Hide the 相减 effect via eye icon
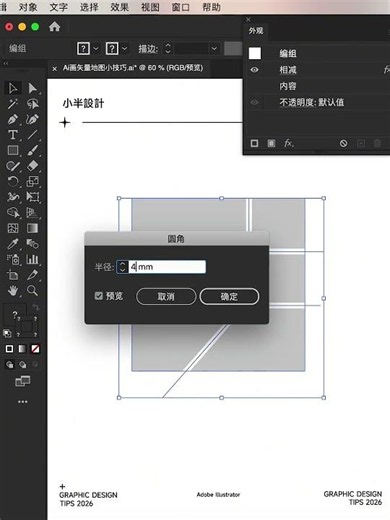The width and height of the screenshot is (390, 520). click(x=254, y=70)
